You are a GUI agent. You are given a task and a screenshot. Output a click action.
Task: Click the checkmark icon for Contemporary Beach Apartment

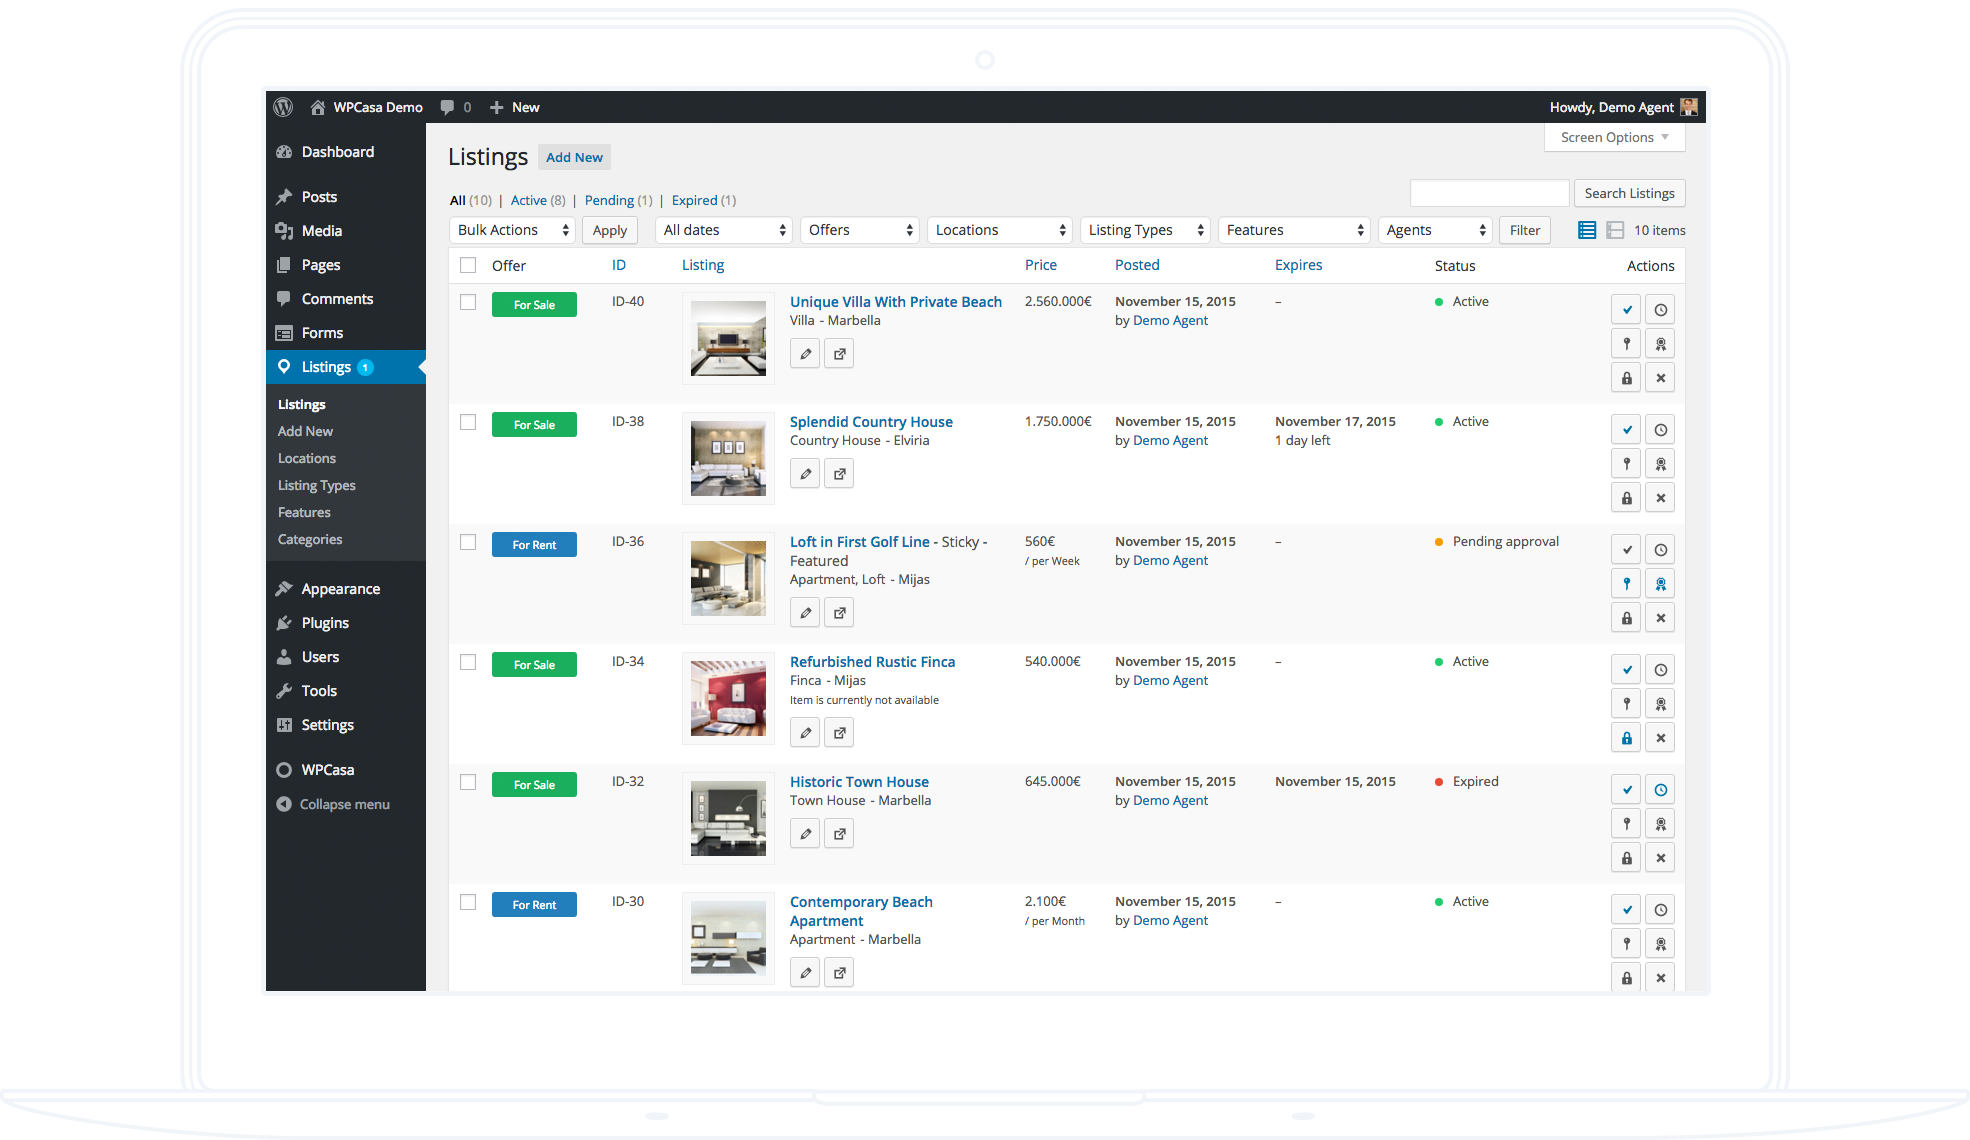click(x=1627, y=910)
